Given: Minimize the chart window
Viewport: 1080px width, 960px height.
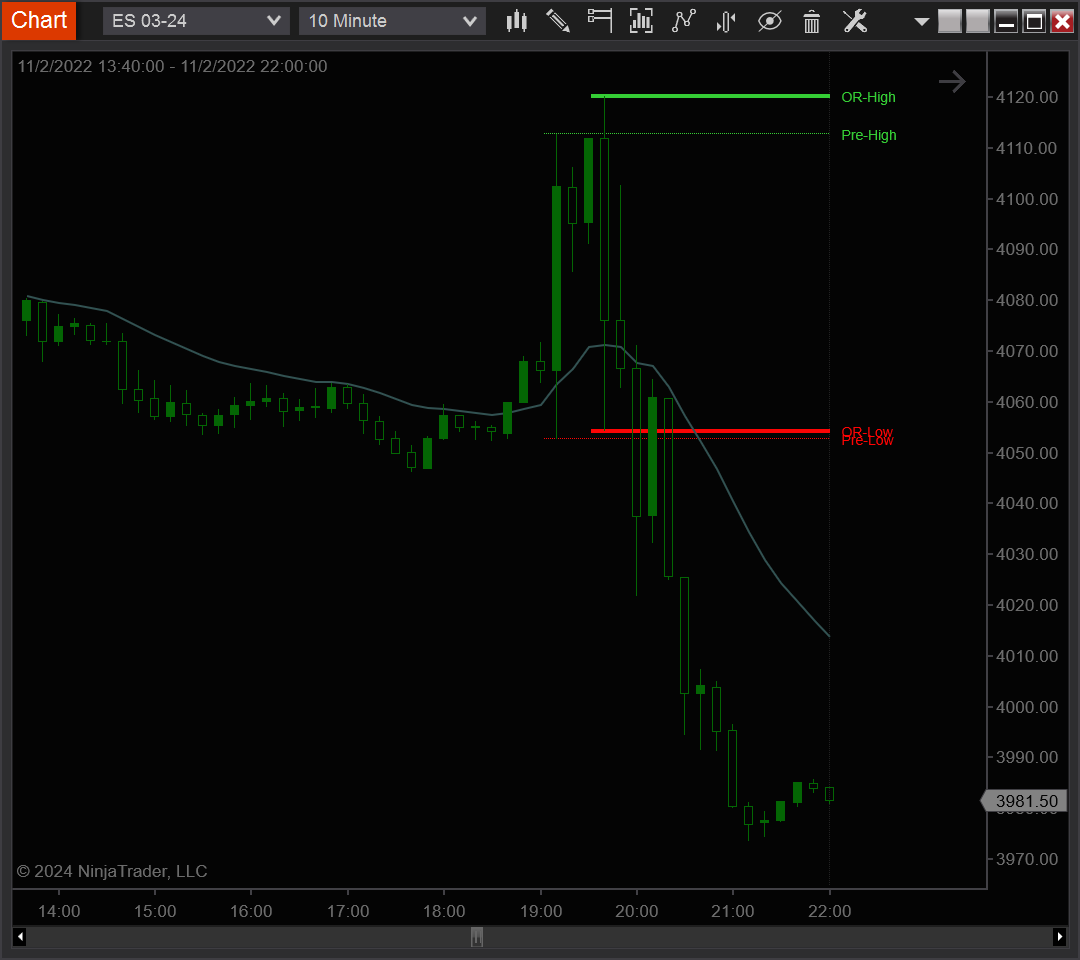Looking at the screenshot, I should [1006, 21].
